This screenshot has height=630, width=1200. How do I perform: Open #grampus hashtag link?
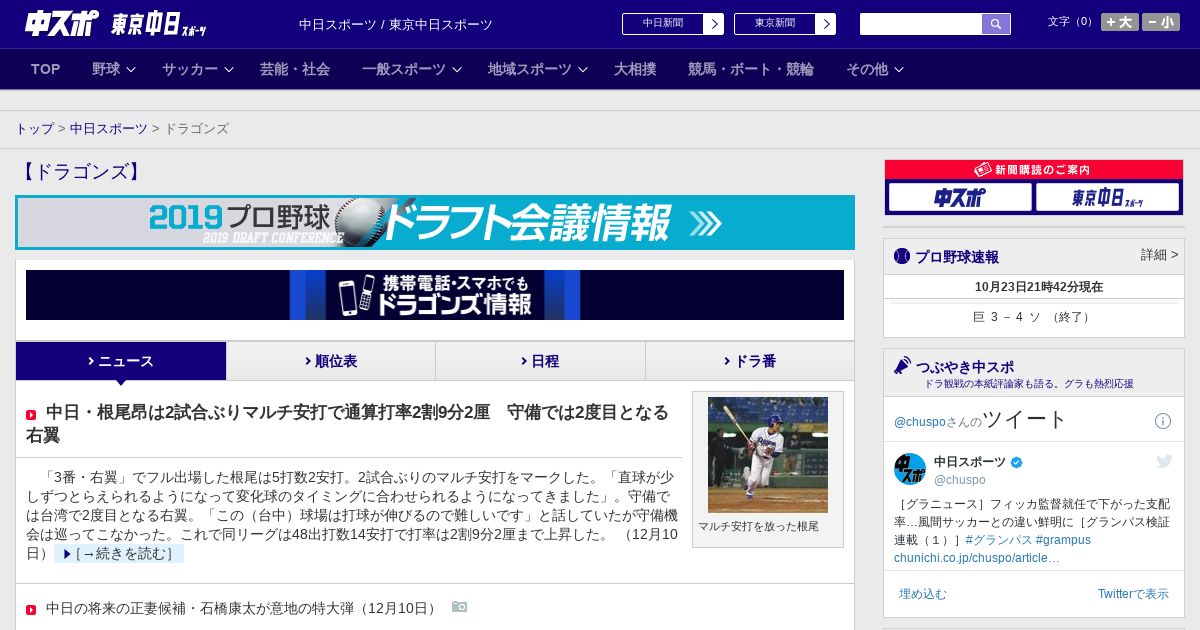[x=1063, y=540]
